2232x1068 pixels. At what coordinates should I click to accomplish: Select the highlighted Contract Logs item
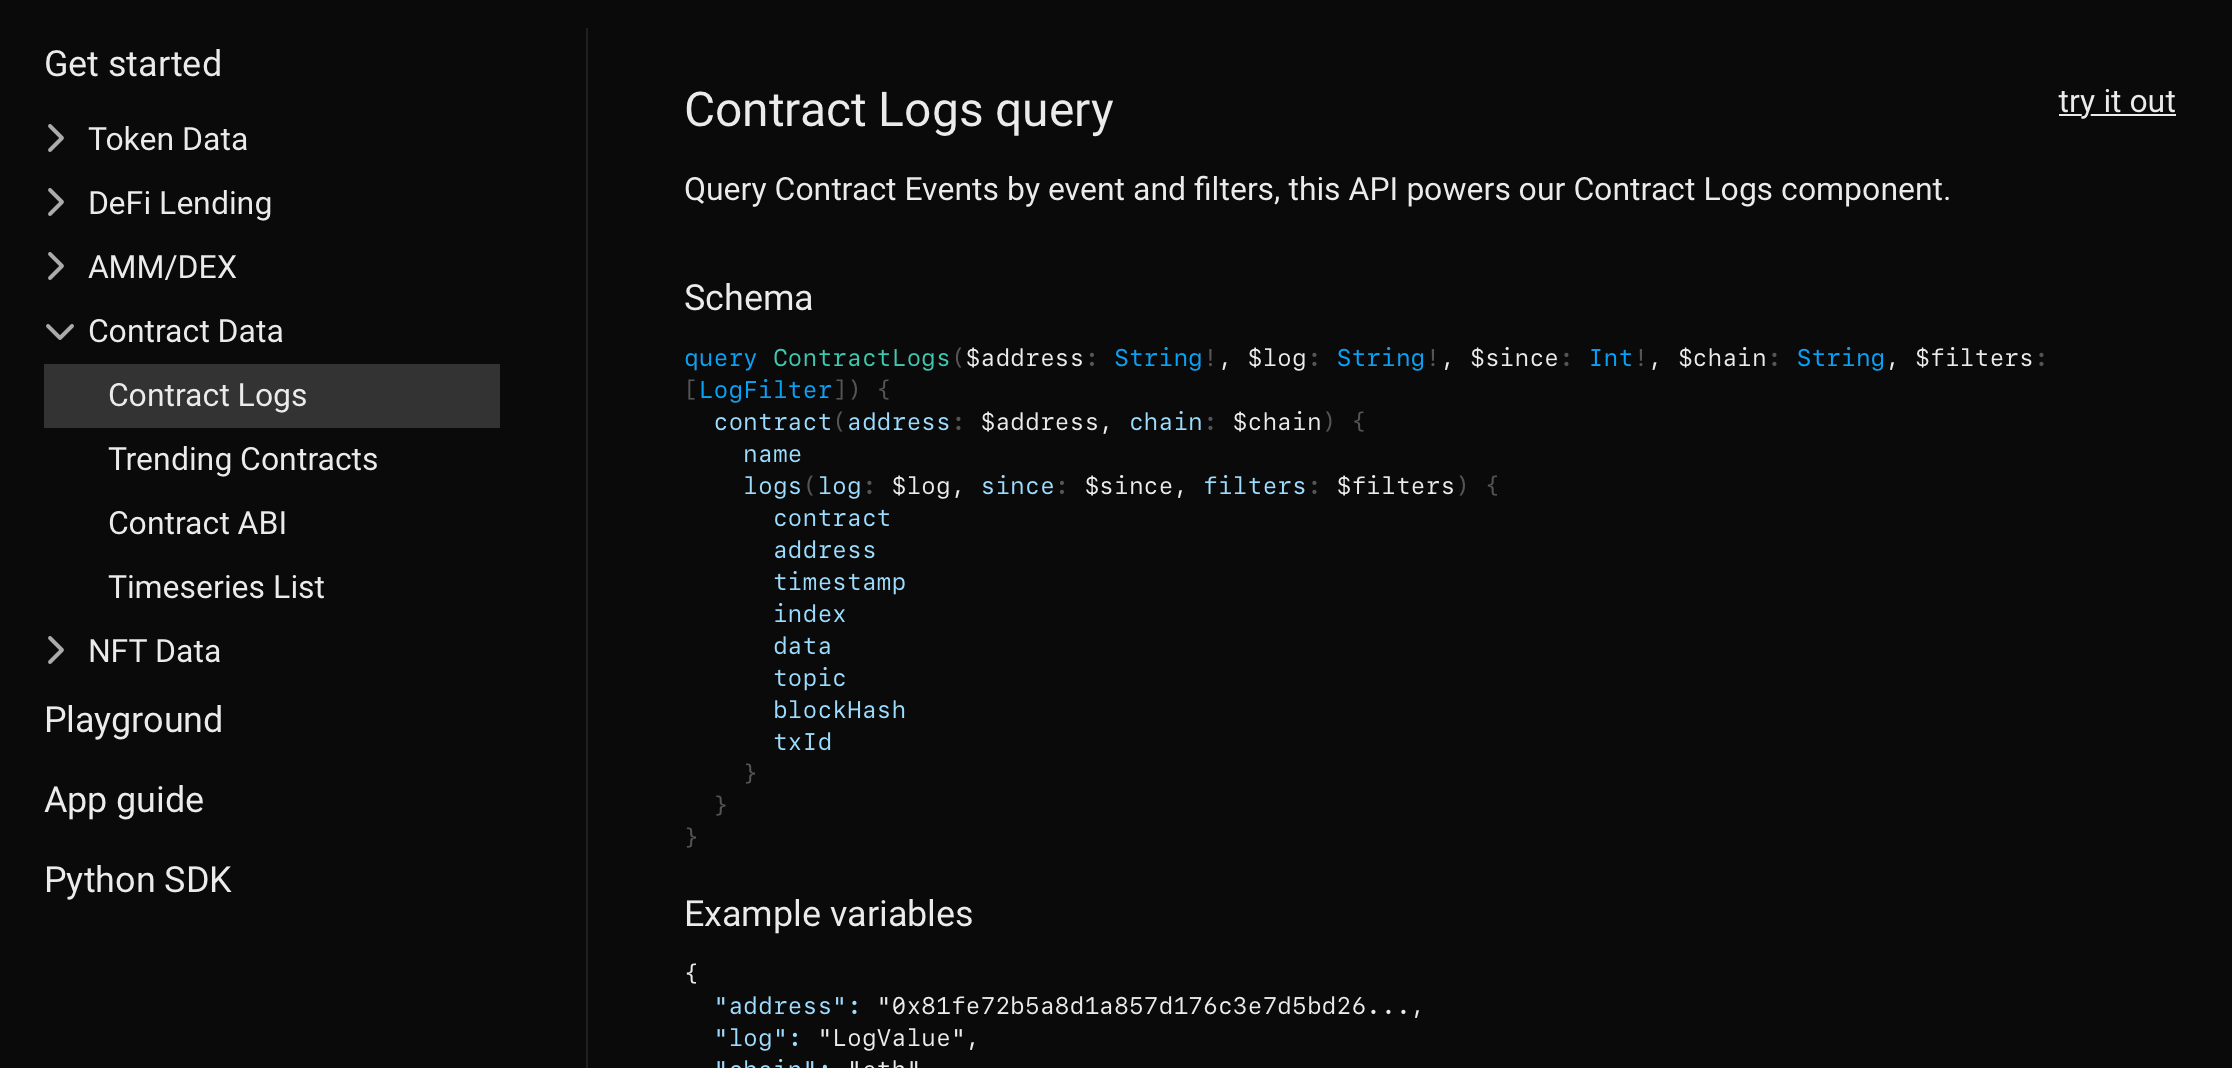pyautogui.click(x=207, y=395)
